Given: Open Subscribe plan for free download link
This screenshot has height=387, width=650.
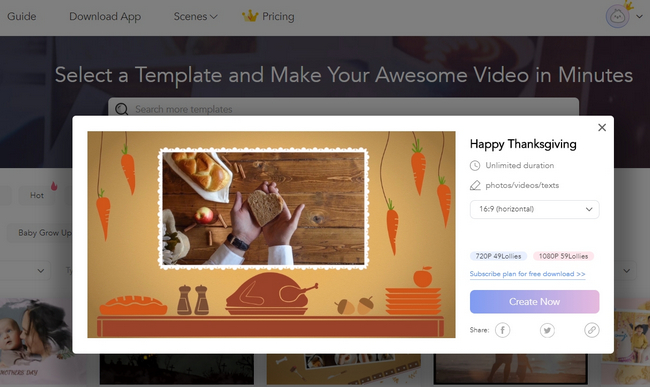Looking at the screenshot, I should [527, 274].
